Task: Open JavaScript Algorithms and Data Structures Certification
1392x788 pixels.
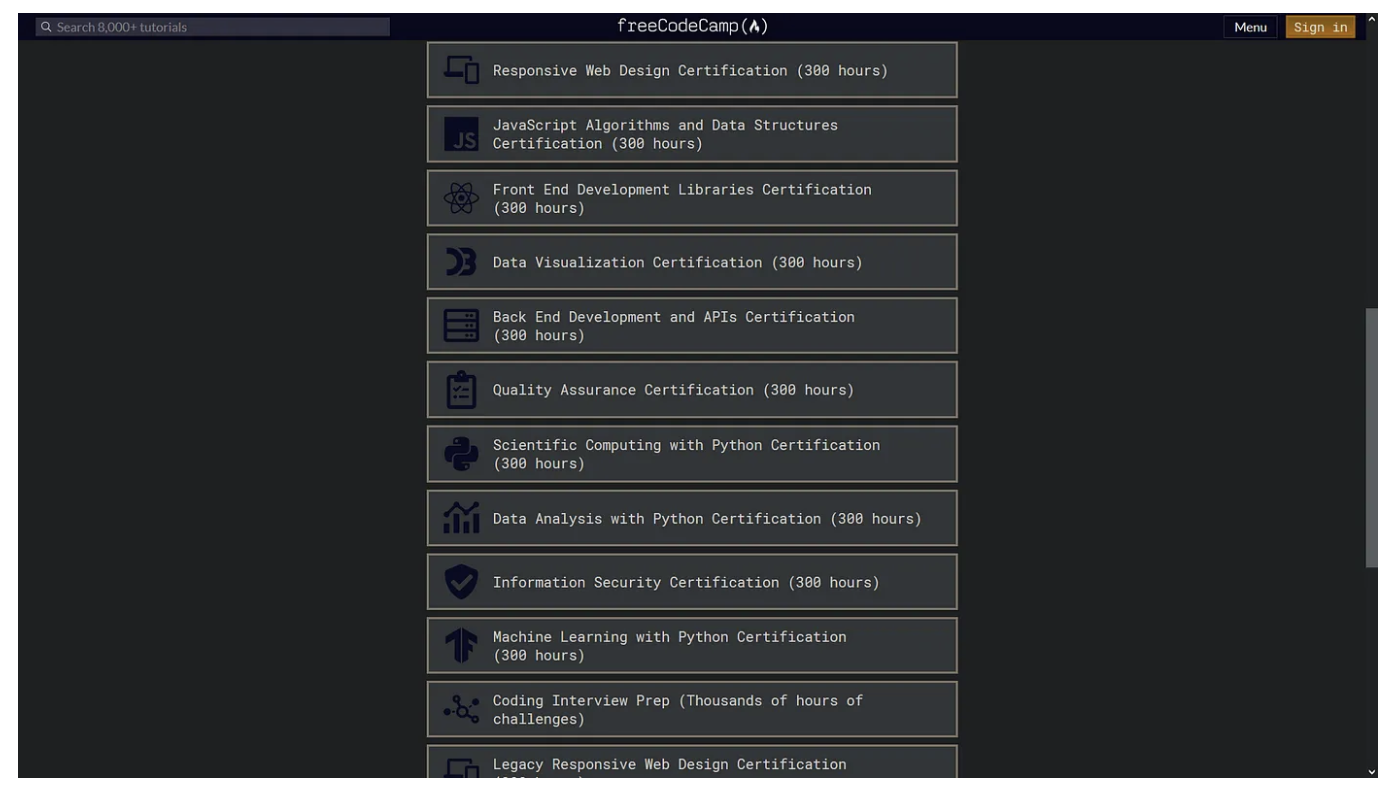Action: 692,134
